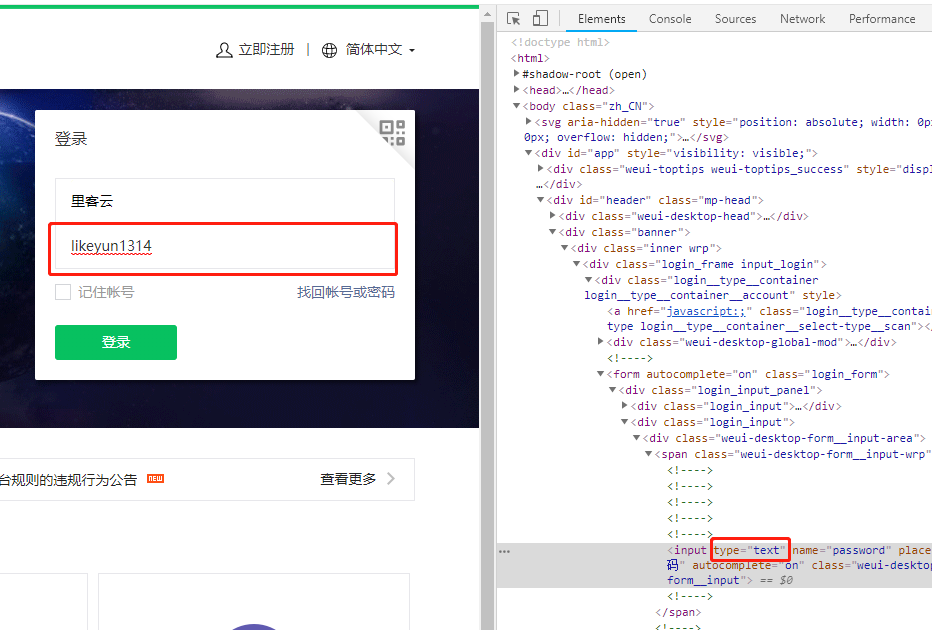This screenshot has height=630, width=932.
Task: Click the 里客云 account input field
Action: [225, 201]
